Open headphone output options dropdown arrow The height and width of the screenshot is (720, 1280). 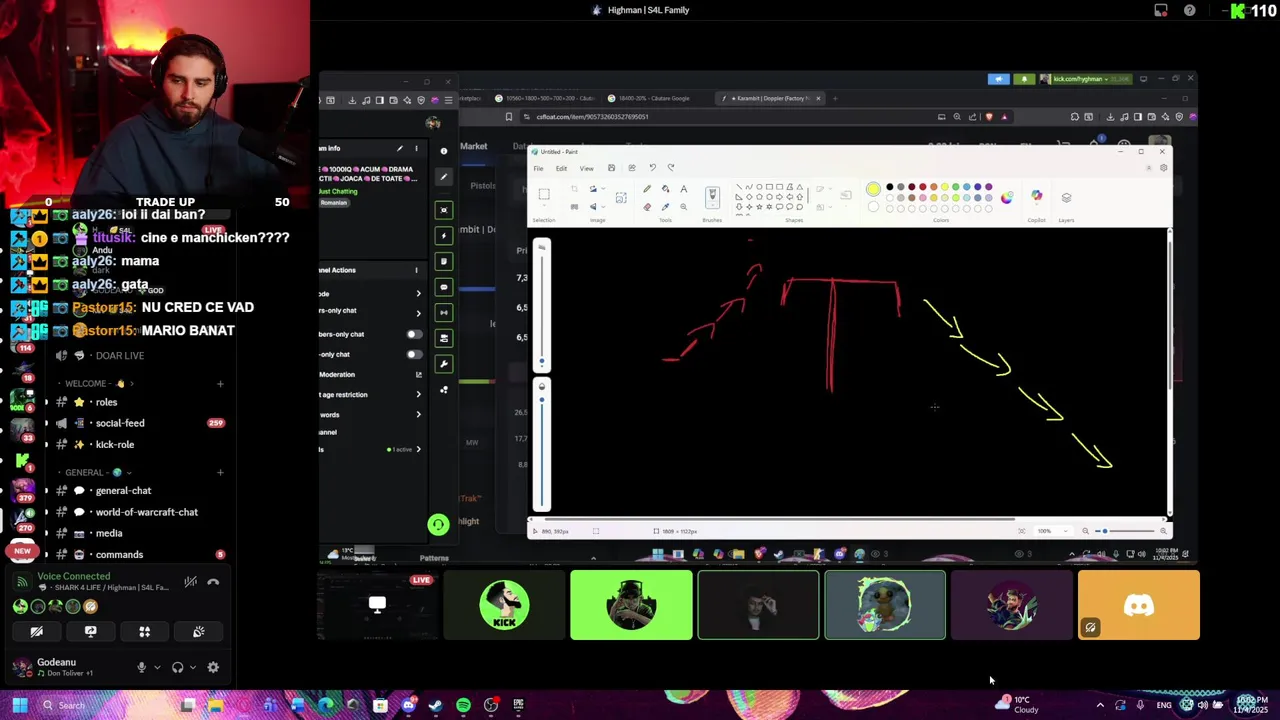[x=192, y=668]
